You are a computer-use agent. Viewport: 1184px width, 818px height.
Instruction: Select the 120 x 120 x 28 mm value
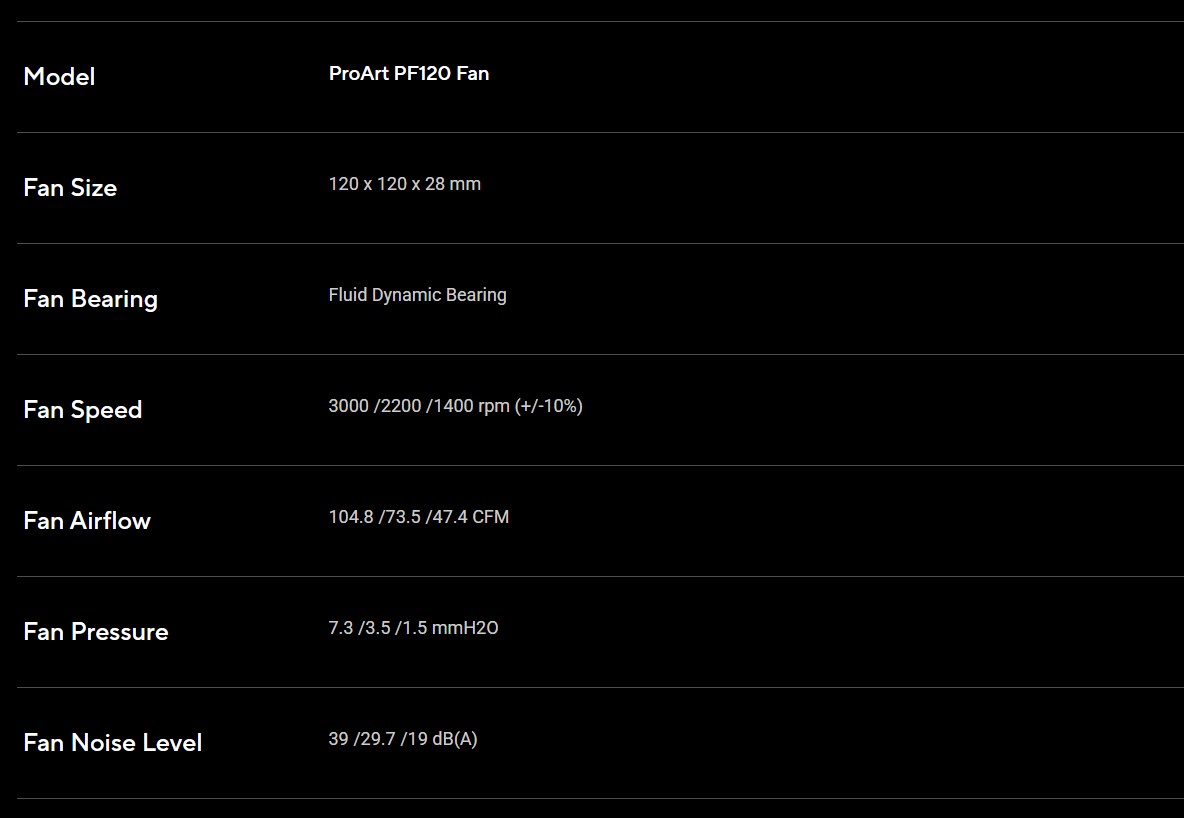coord(404,184)
